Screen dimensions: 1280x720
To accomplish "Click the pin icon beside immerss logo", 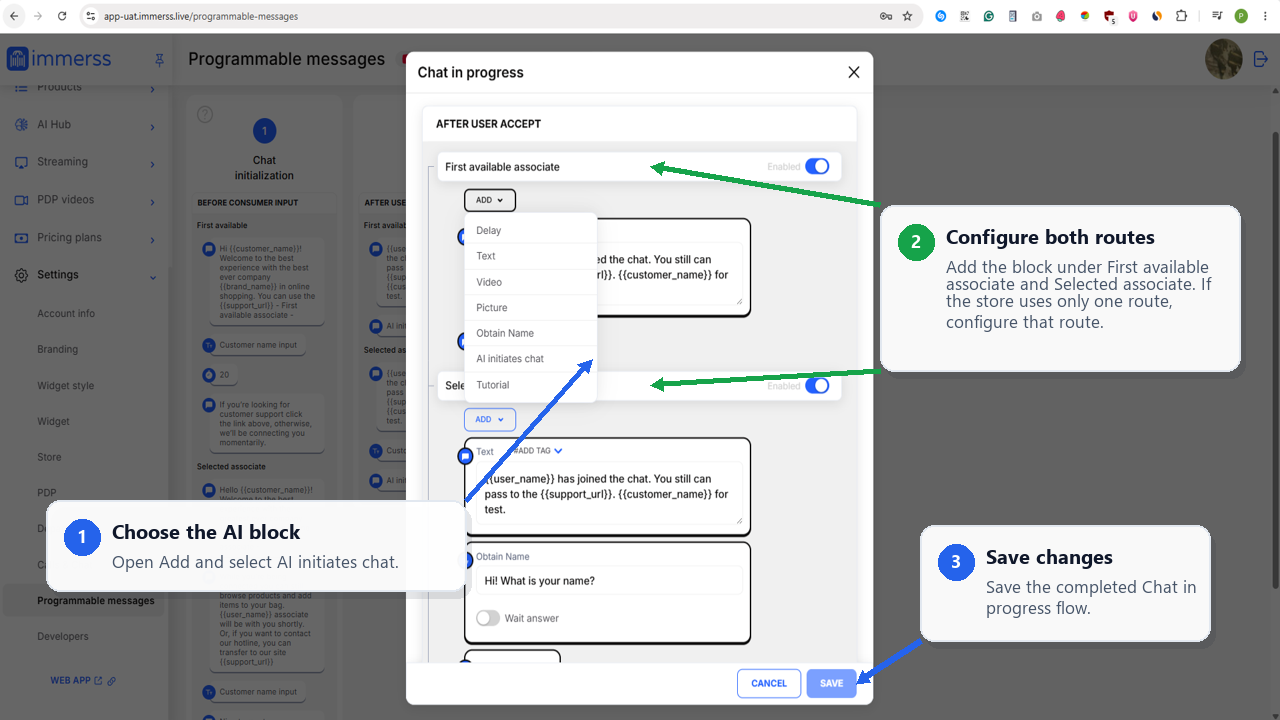I will pos(159,60).
